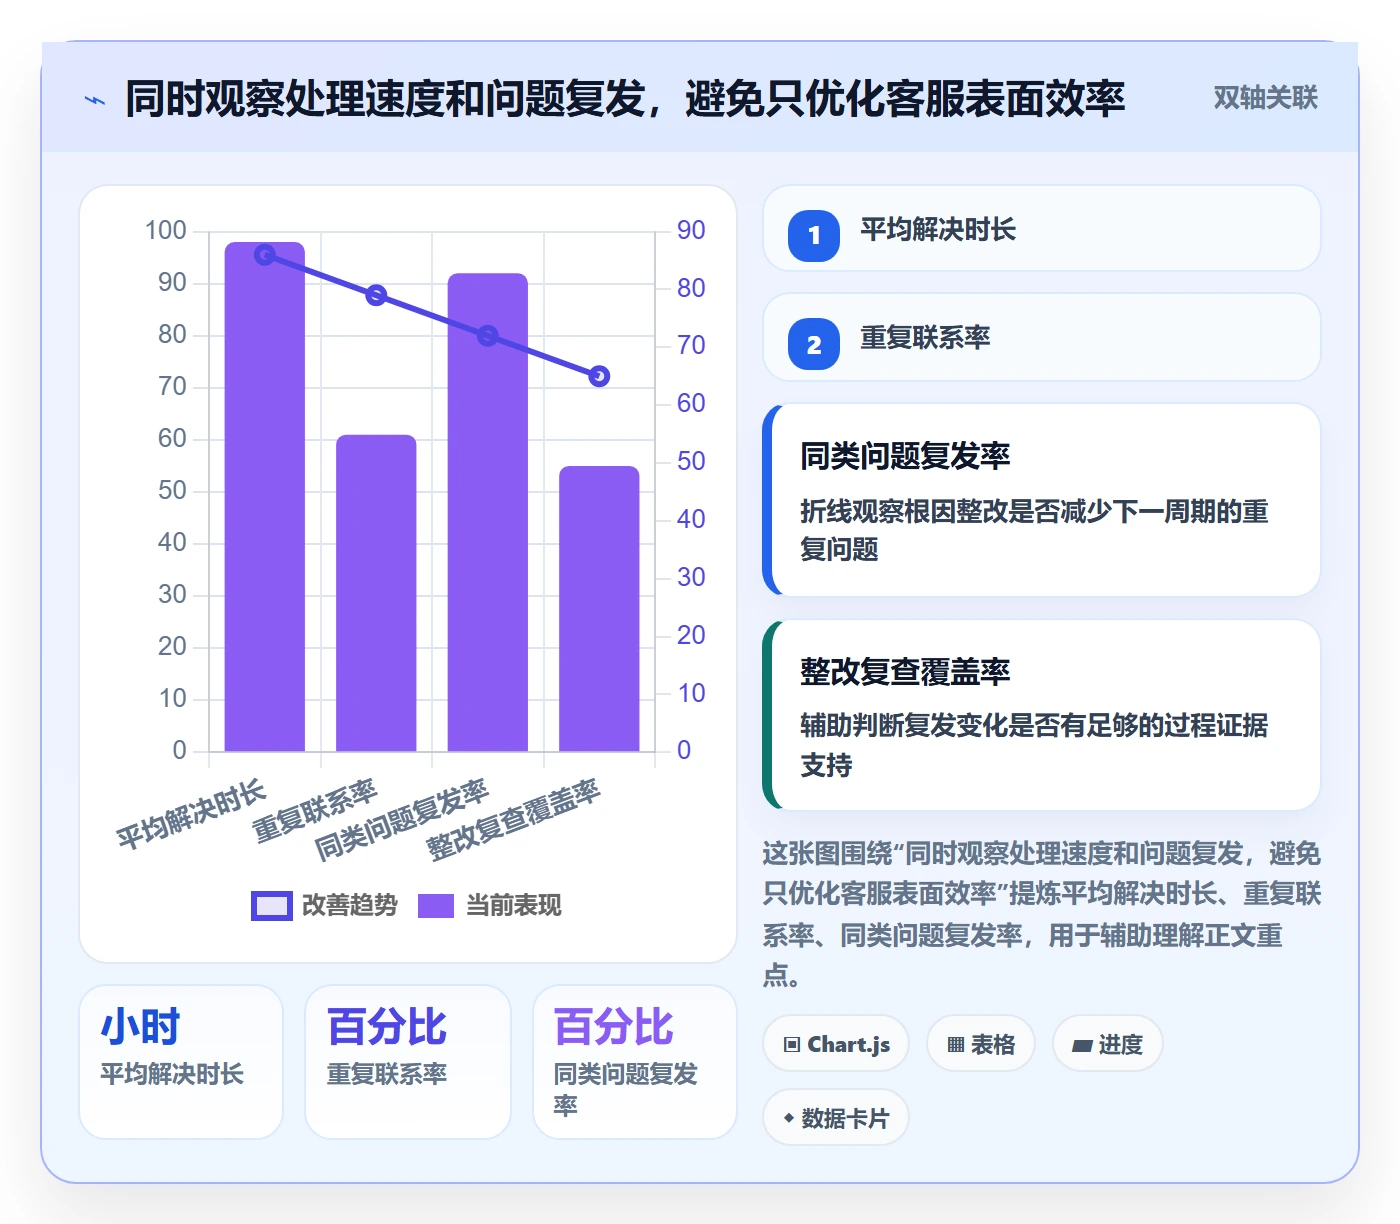Screen dimensions: 1400x1224
Task: Select the 百分比 card labeled 重复联系率
Action: [408, 1061]
